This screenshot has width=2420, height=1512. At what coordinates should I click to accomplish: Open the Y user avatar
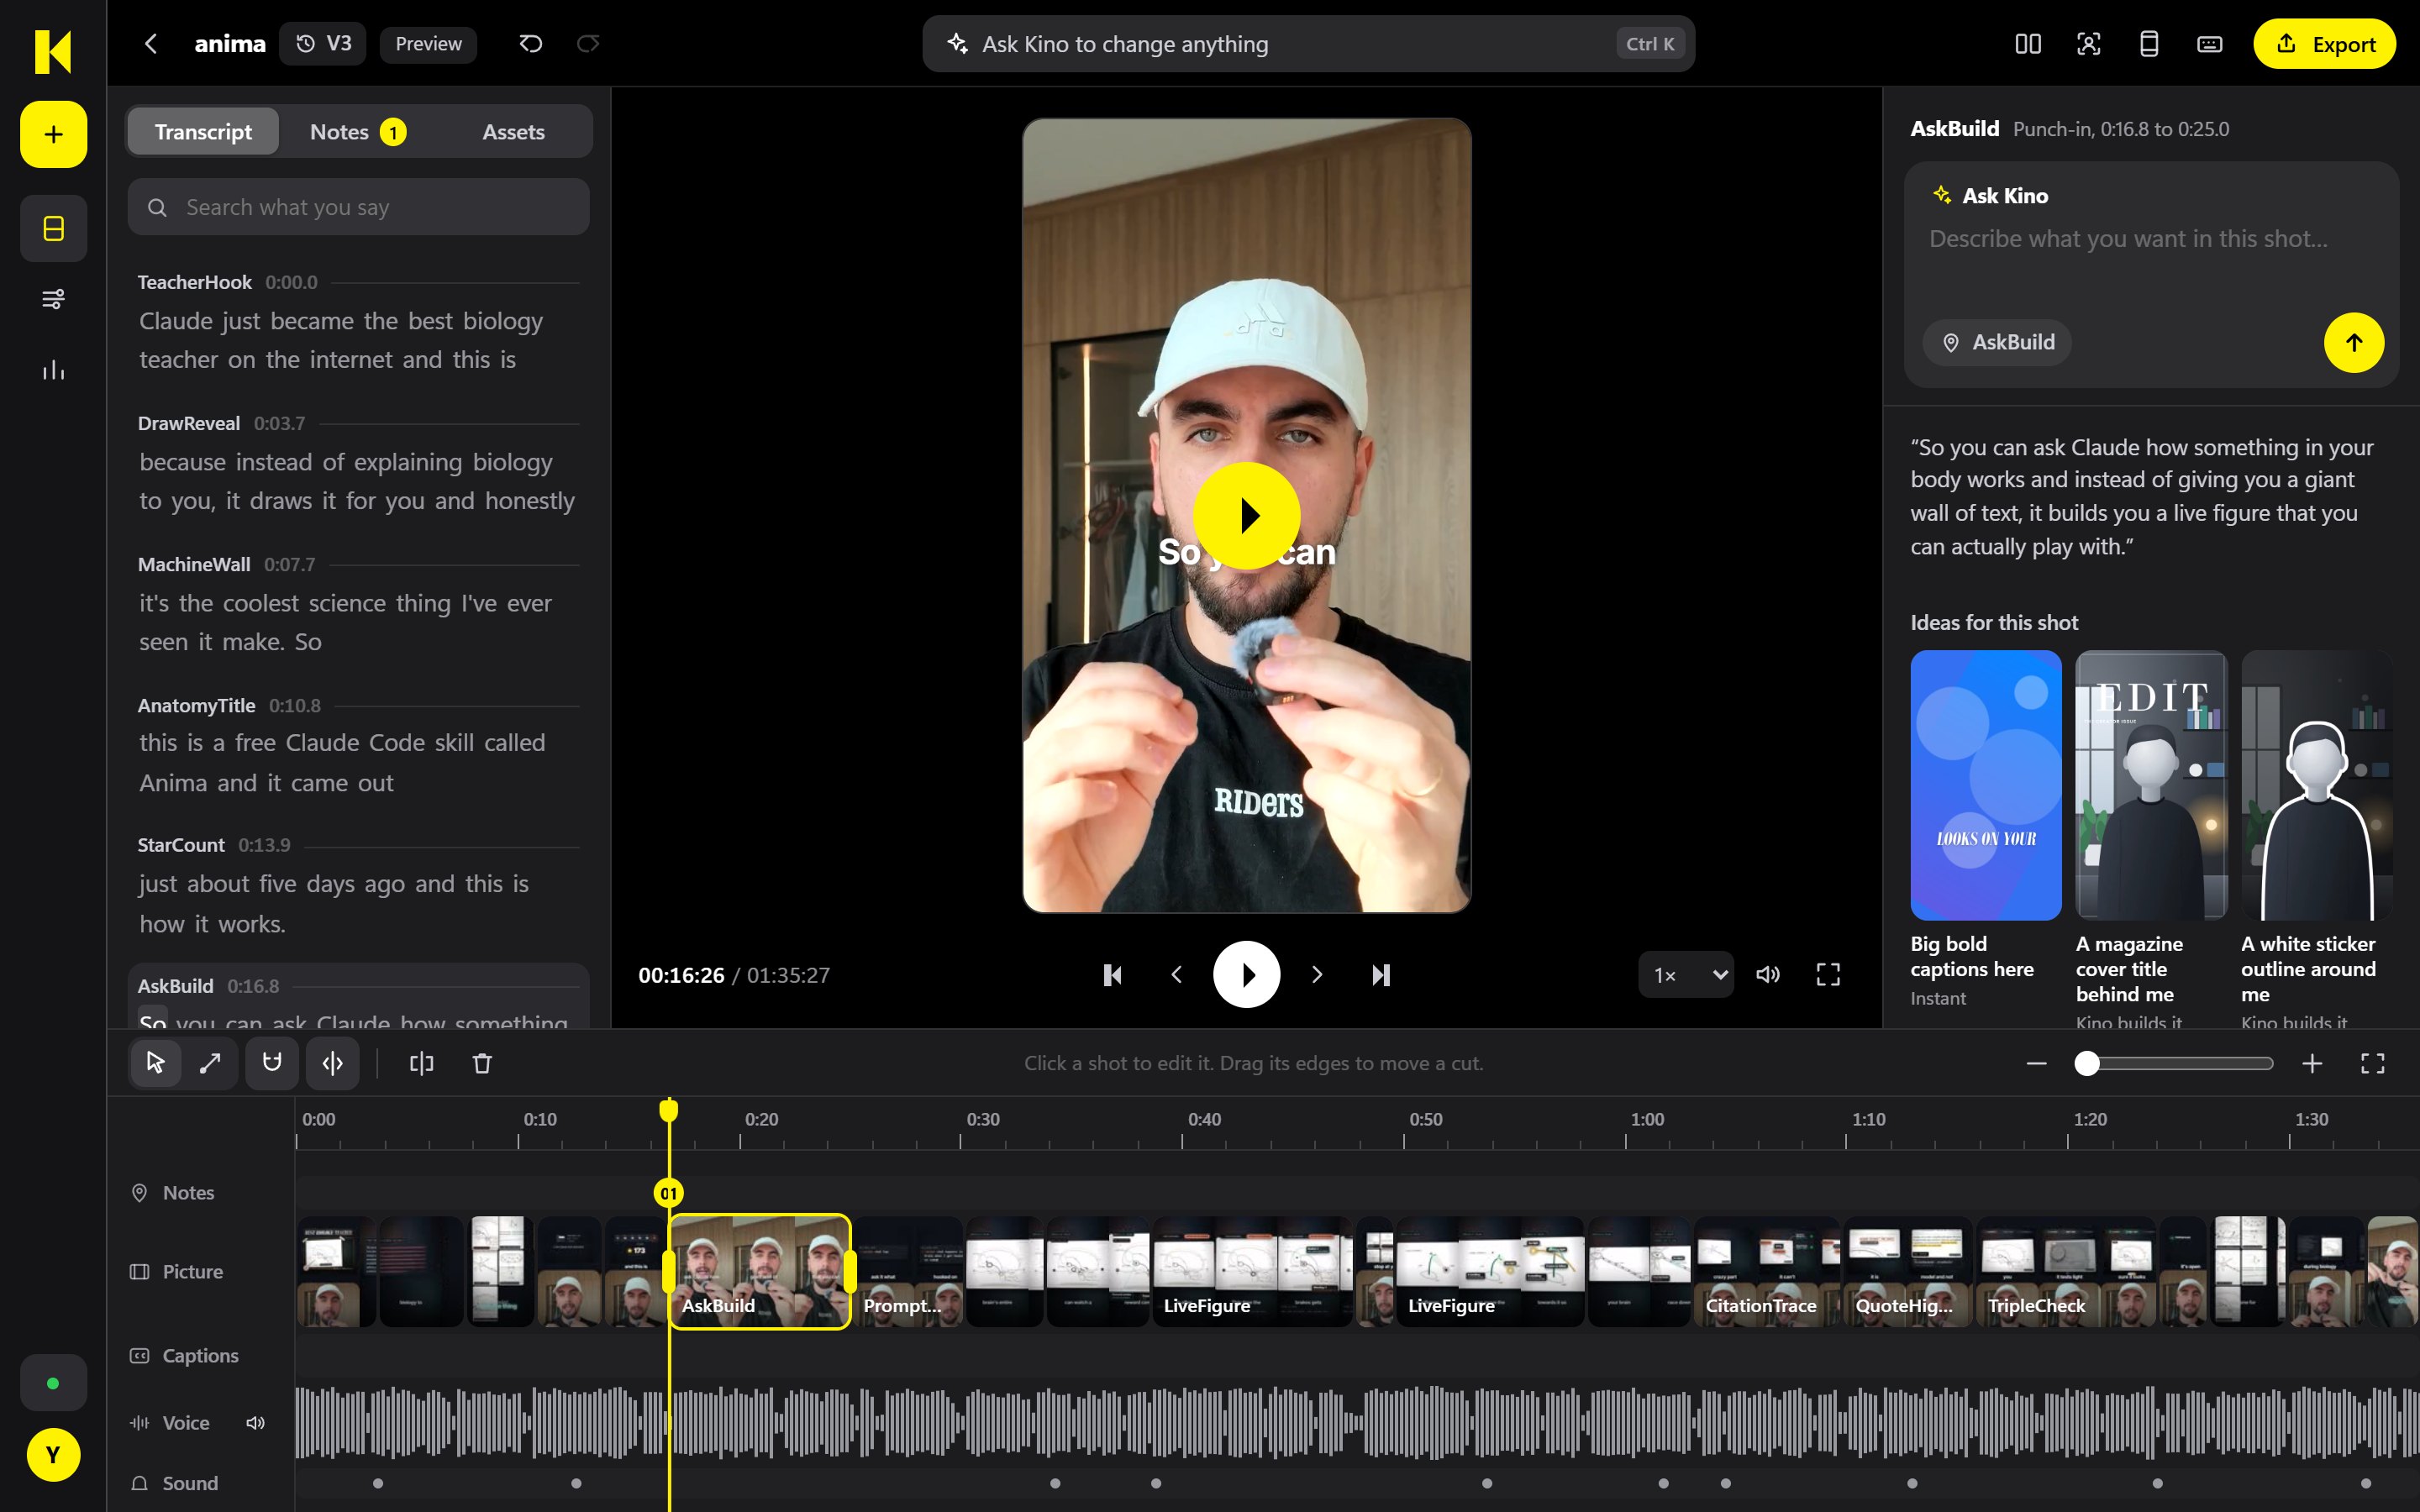pos(53,1455)
